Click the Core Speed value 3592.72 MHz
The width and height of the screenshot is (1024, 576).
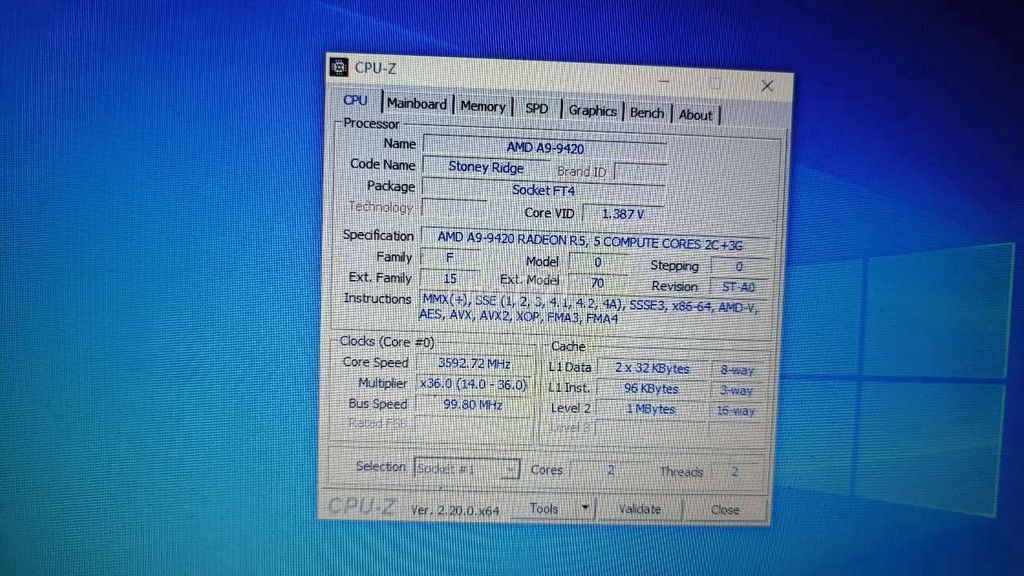tap(474, 364)
